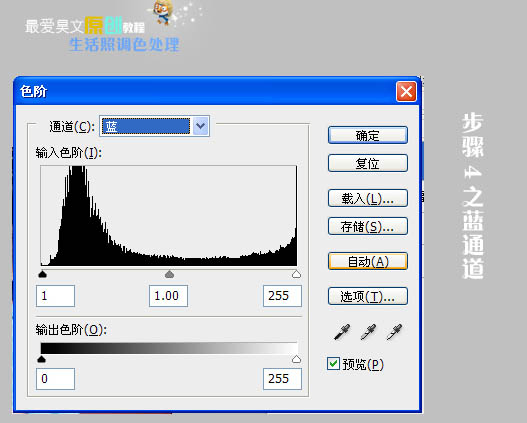
Task: Open the 通道 channel dropdown arrow
Action: pos(201,126)
